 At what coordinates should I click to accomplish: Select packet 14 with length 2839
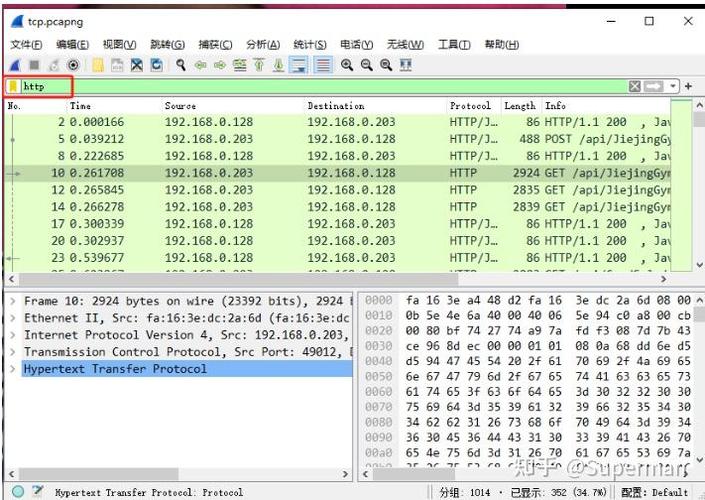[337, 207]
